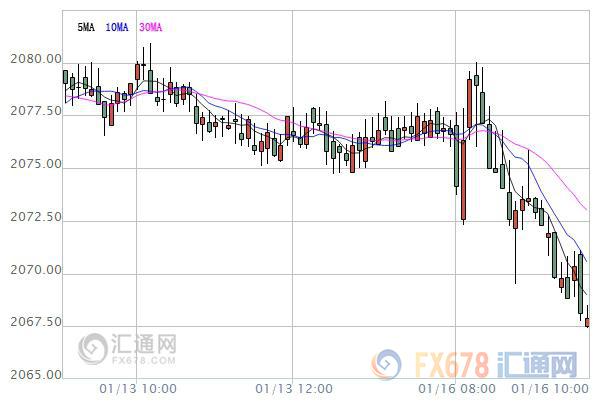The height and width of the screenshot is (401, 595).
Task: Click the 01/16 08:00 time axis label
Action: click(x=457, y=389)
